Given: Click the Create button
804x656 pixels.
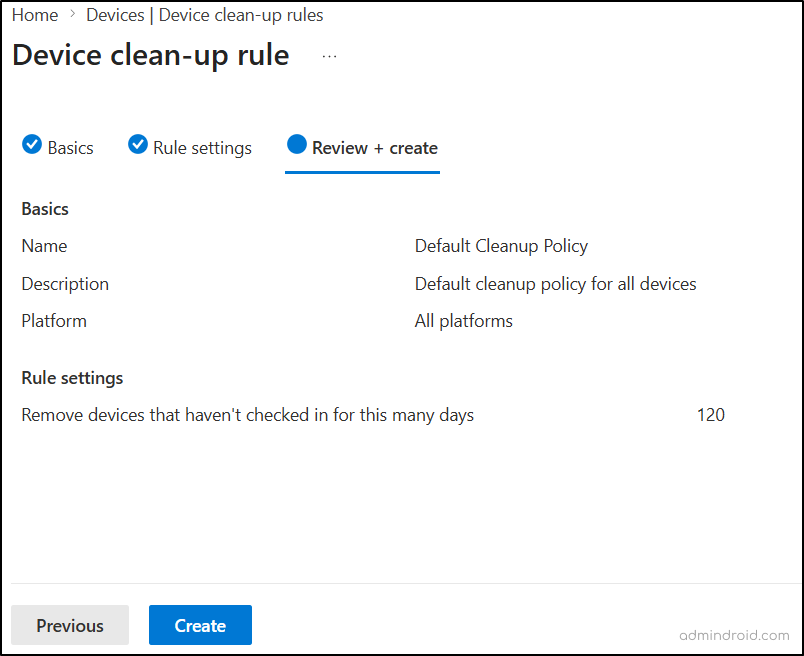Looking at the screenshot, I should coord(200,625).
